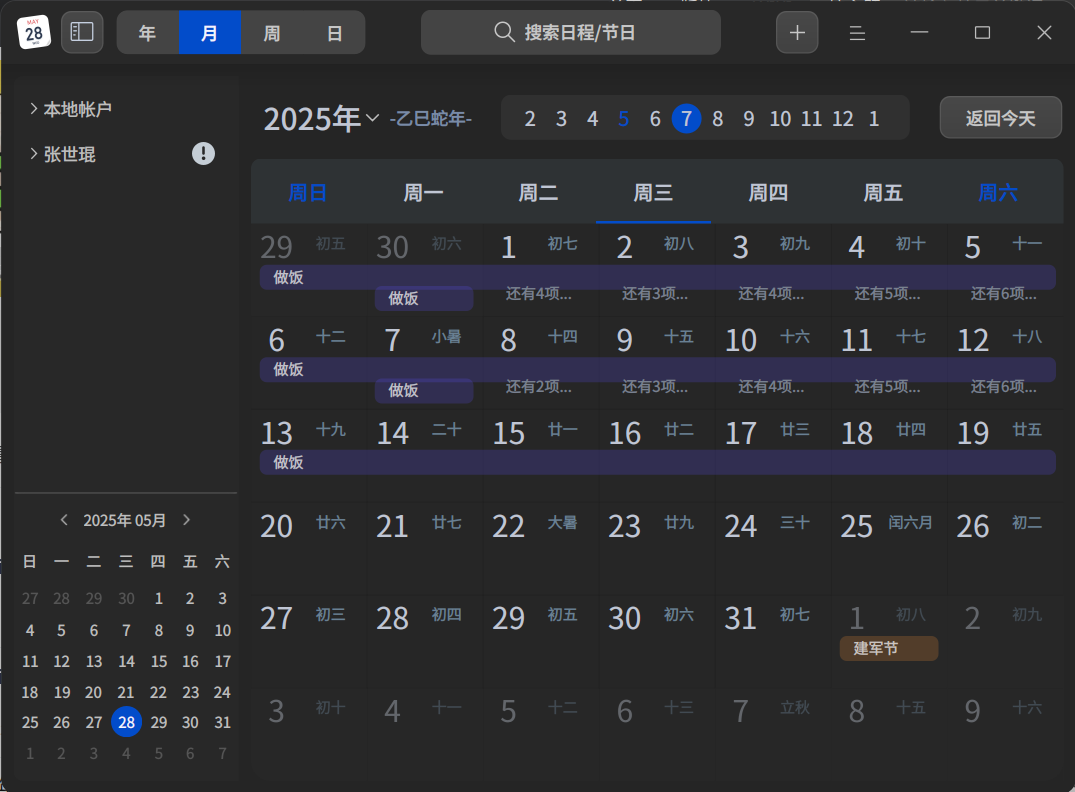
Task: Click the 返回今天 button
Action: click(1000, 118)
